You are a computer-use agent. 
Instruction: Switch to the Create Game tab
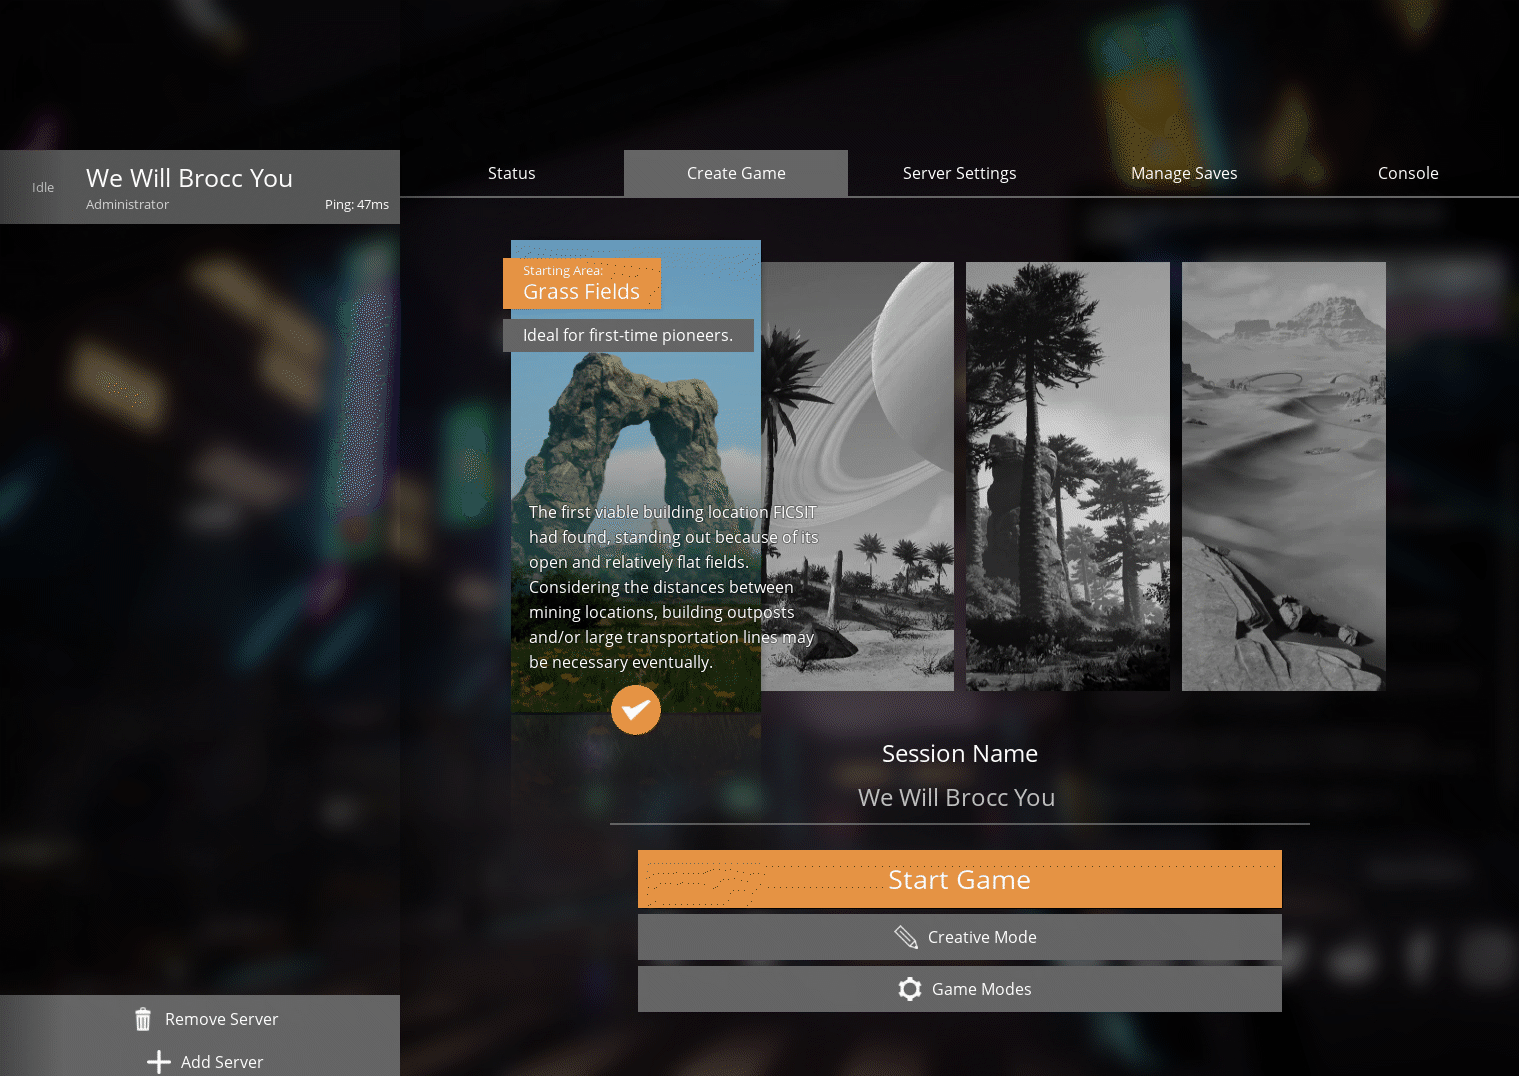coord(736,173)
